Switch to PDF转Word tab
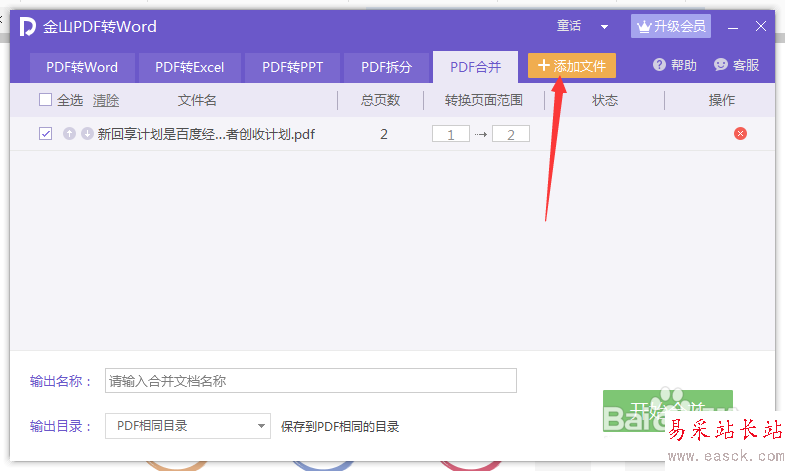This screenshot has width=785, height=471. click(82, 68)
